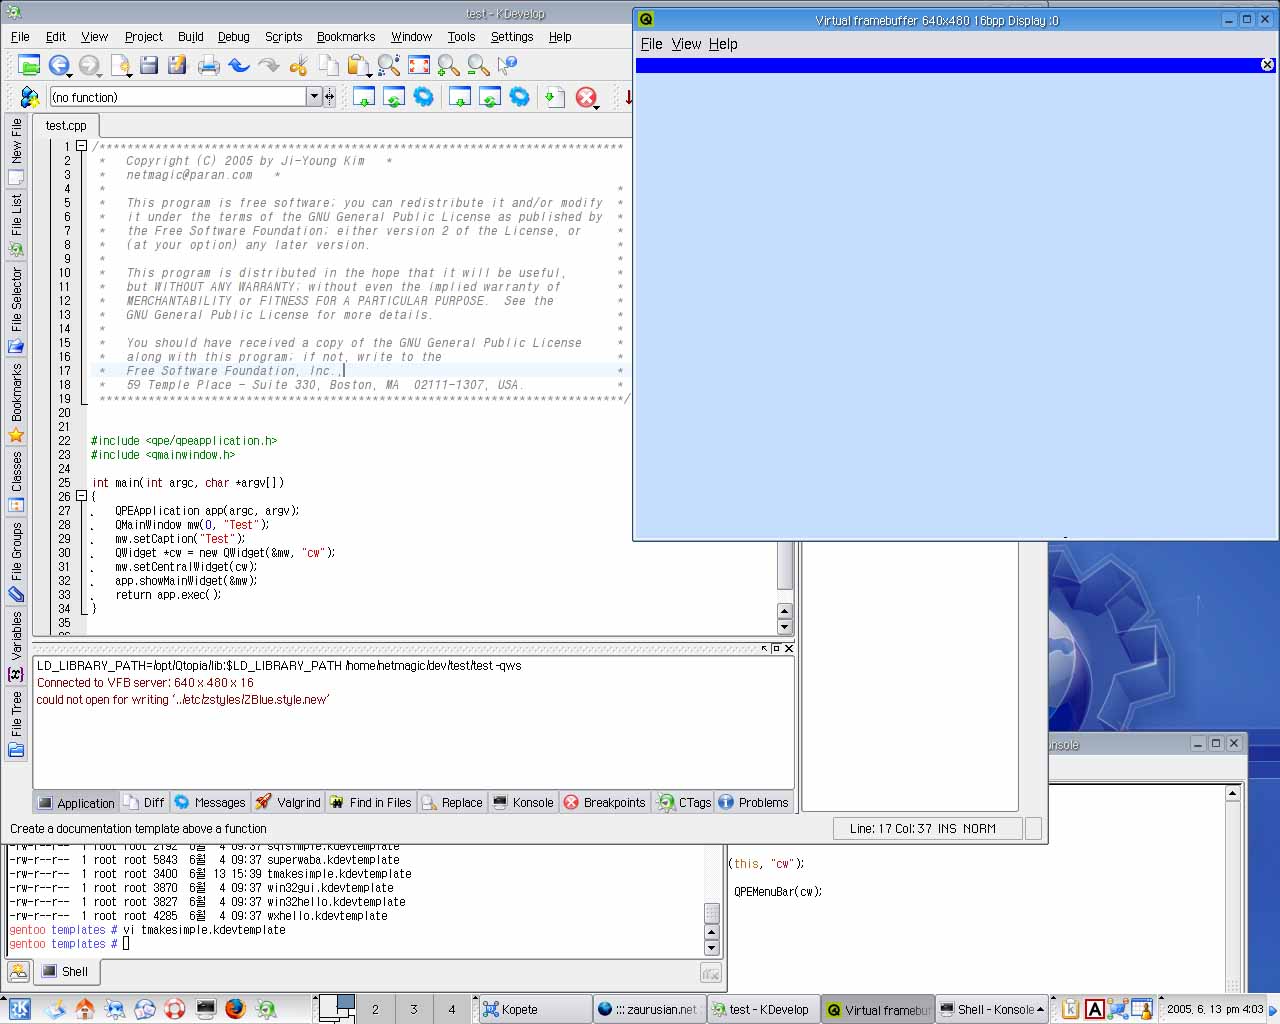Viewport: 1280px width, 1024px height.
Task: Cut selection with the scissors icon
Action: 298,65
